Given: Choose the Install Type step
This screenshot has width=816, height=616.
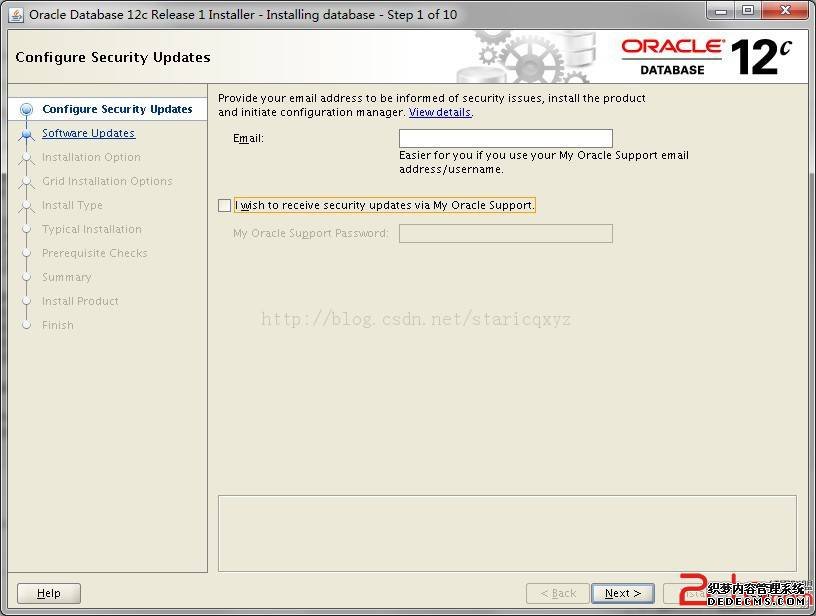Looking at the screenshot, I should point(72,206).
